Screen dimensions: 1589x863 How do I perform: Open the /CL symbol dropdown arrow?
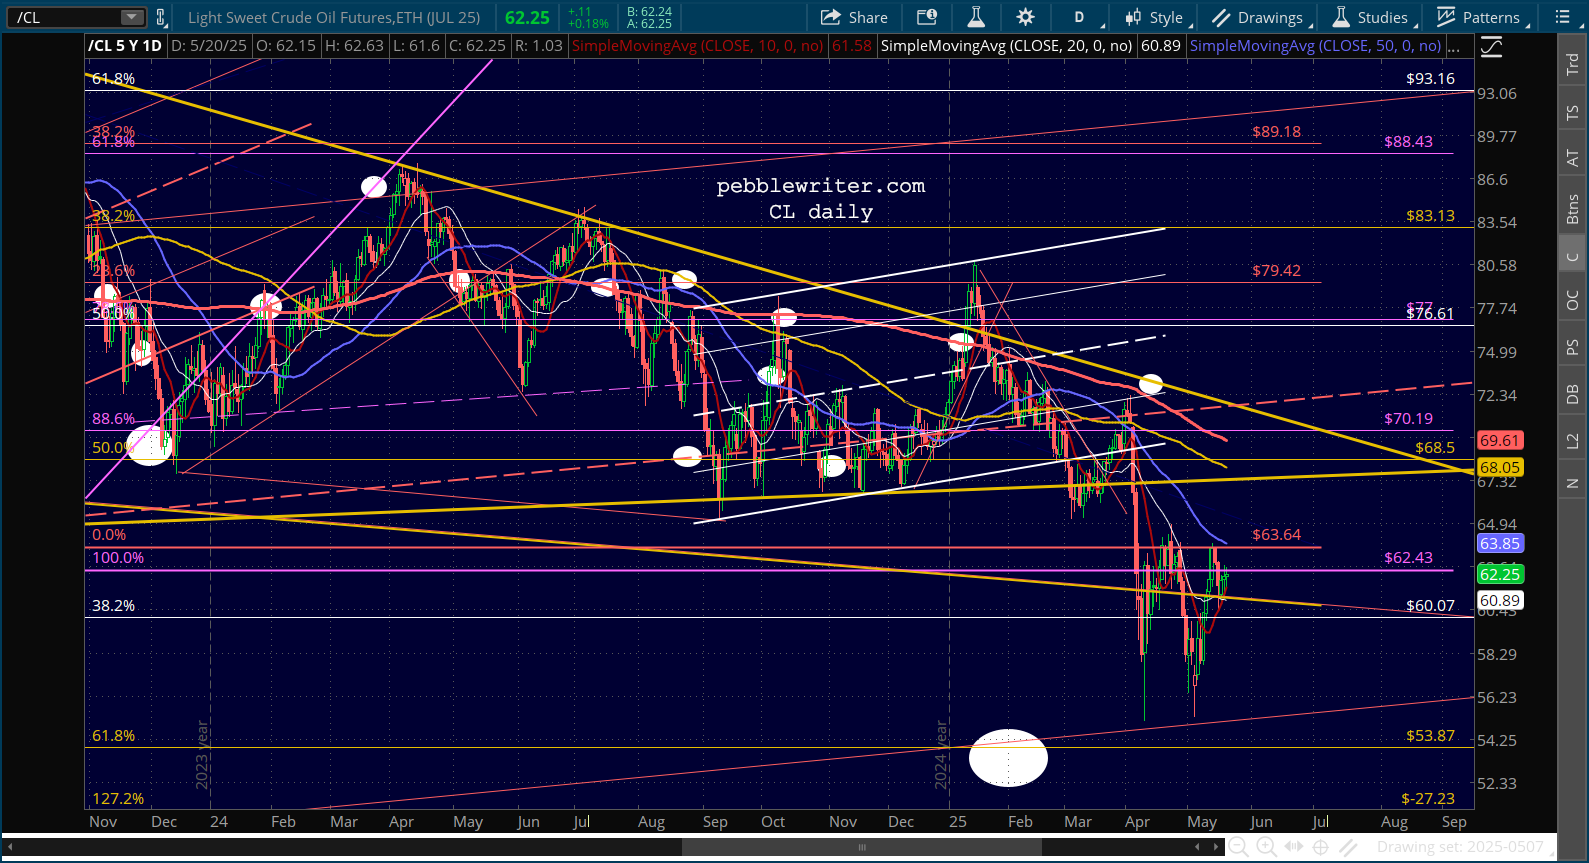pyautogui.click(x=132, y=17)
